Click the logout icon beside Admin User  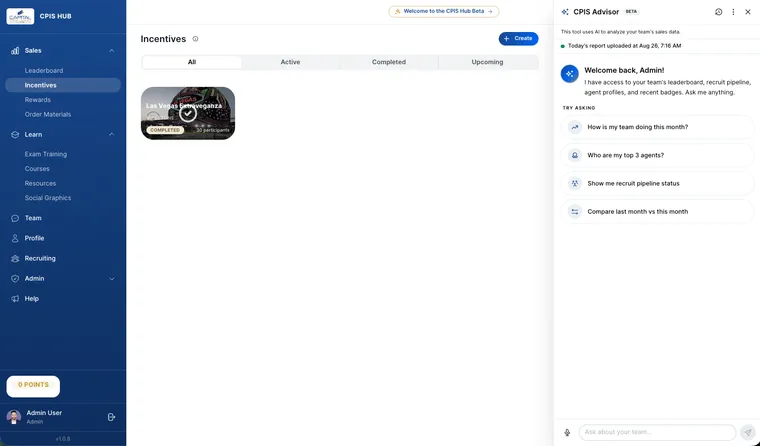pyautogui.click(x=111, y=417)
